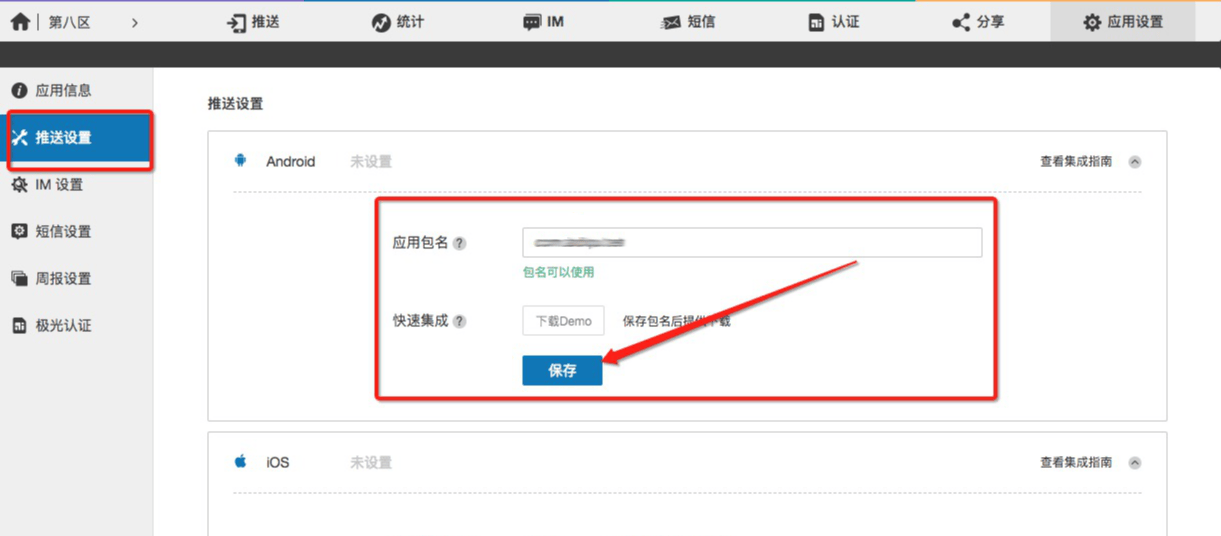The image size is (1221, 536).
Task: Open 短信设置 in the sidebar
Action: [x=63, y=231]
